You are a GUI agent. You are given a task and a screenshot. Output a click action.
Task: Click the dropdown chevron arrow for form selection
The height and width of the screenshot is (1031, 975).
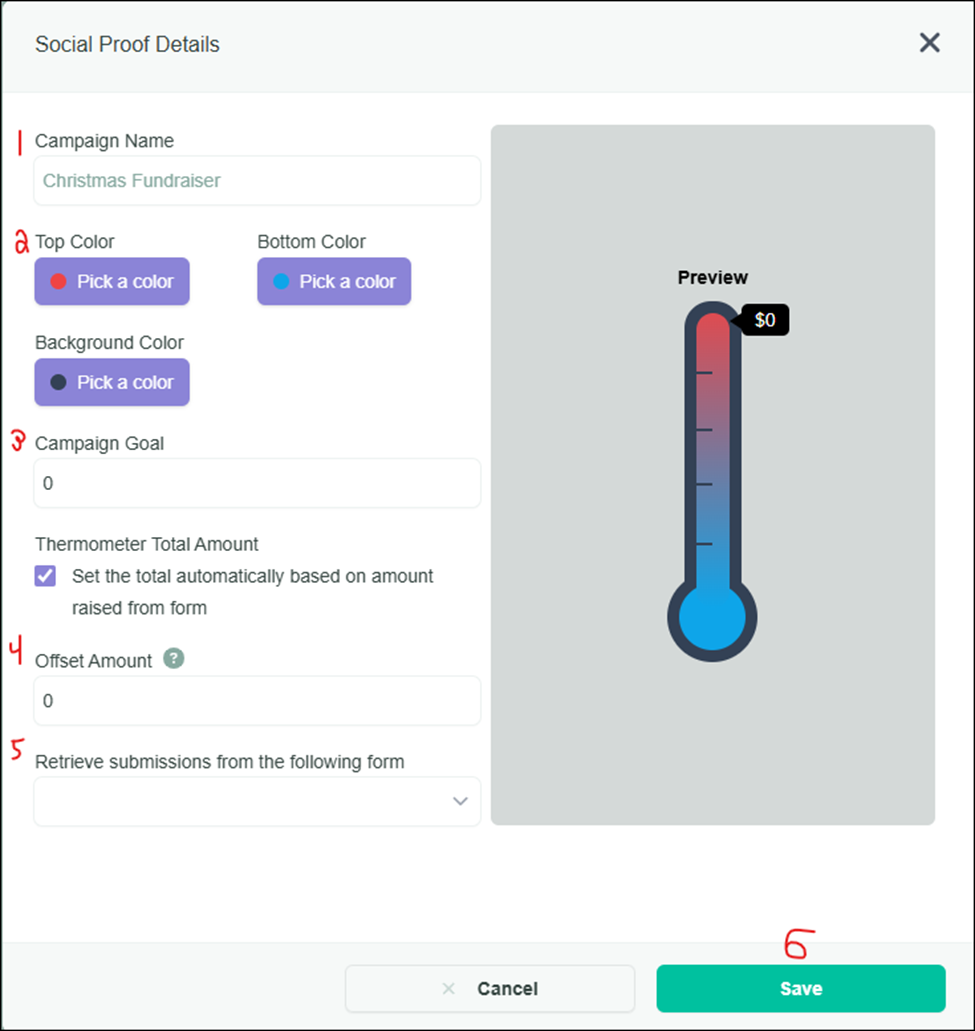[460, 801]
